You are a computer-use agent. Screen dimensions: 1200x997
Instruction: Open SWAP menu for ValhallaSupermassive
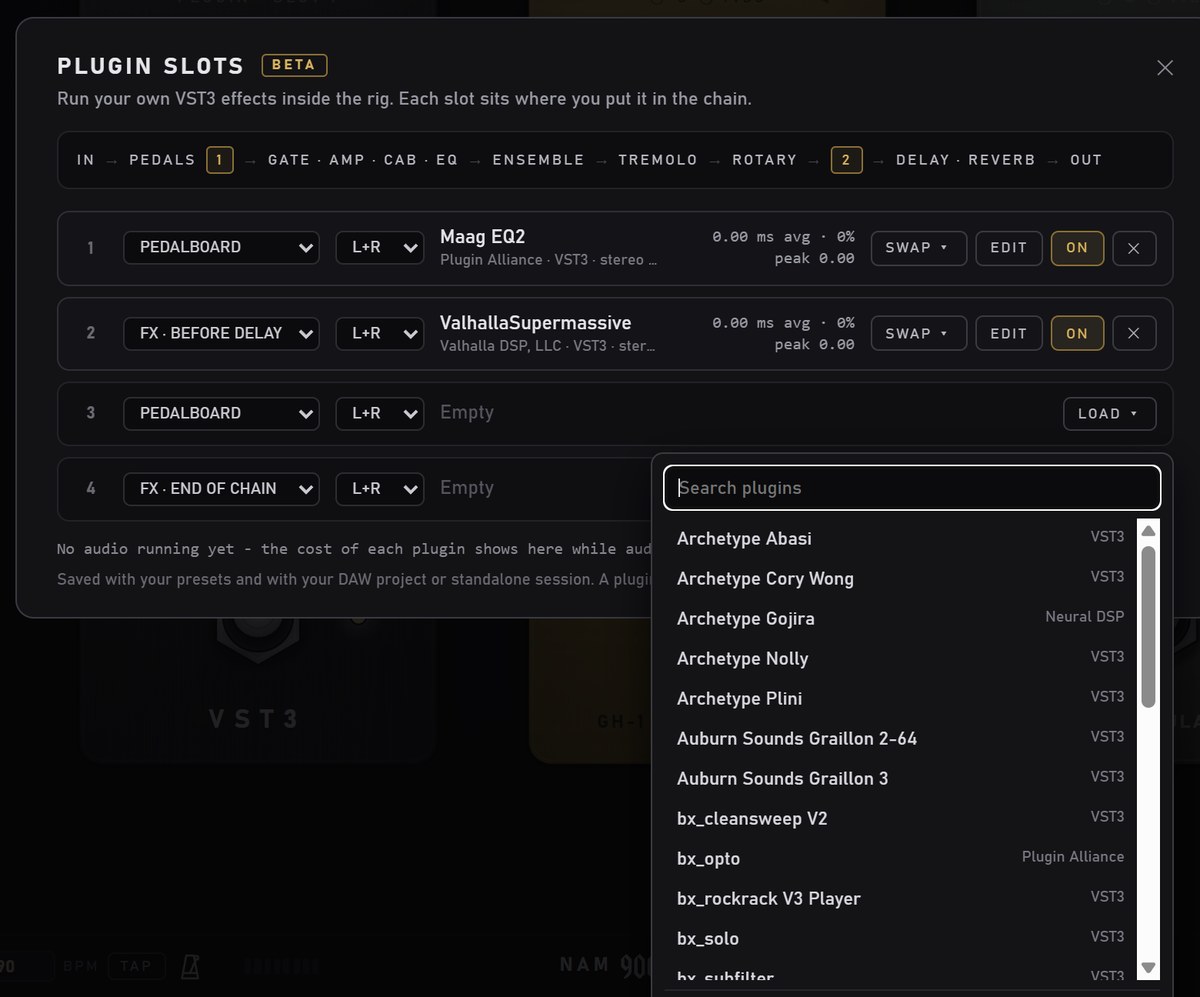(x=919, y=334)
